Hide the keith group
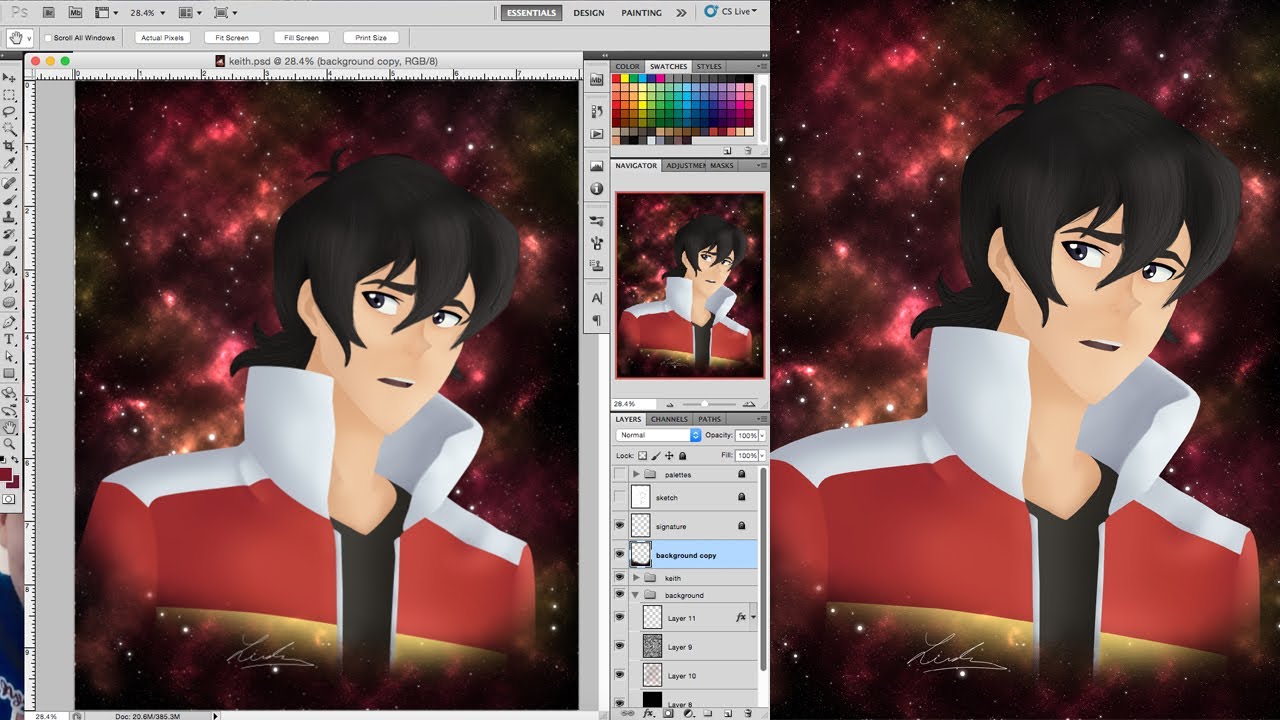This screenshot has height=720, width=1280. click(x=619, y=577)
